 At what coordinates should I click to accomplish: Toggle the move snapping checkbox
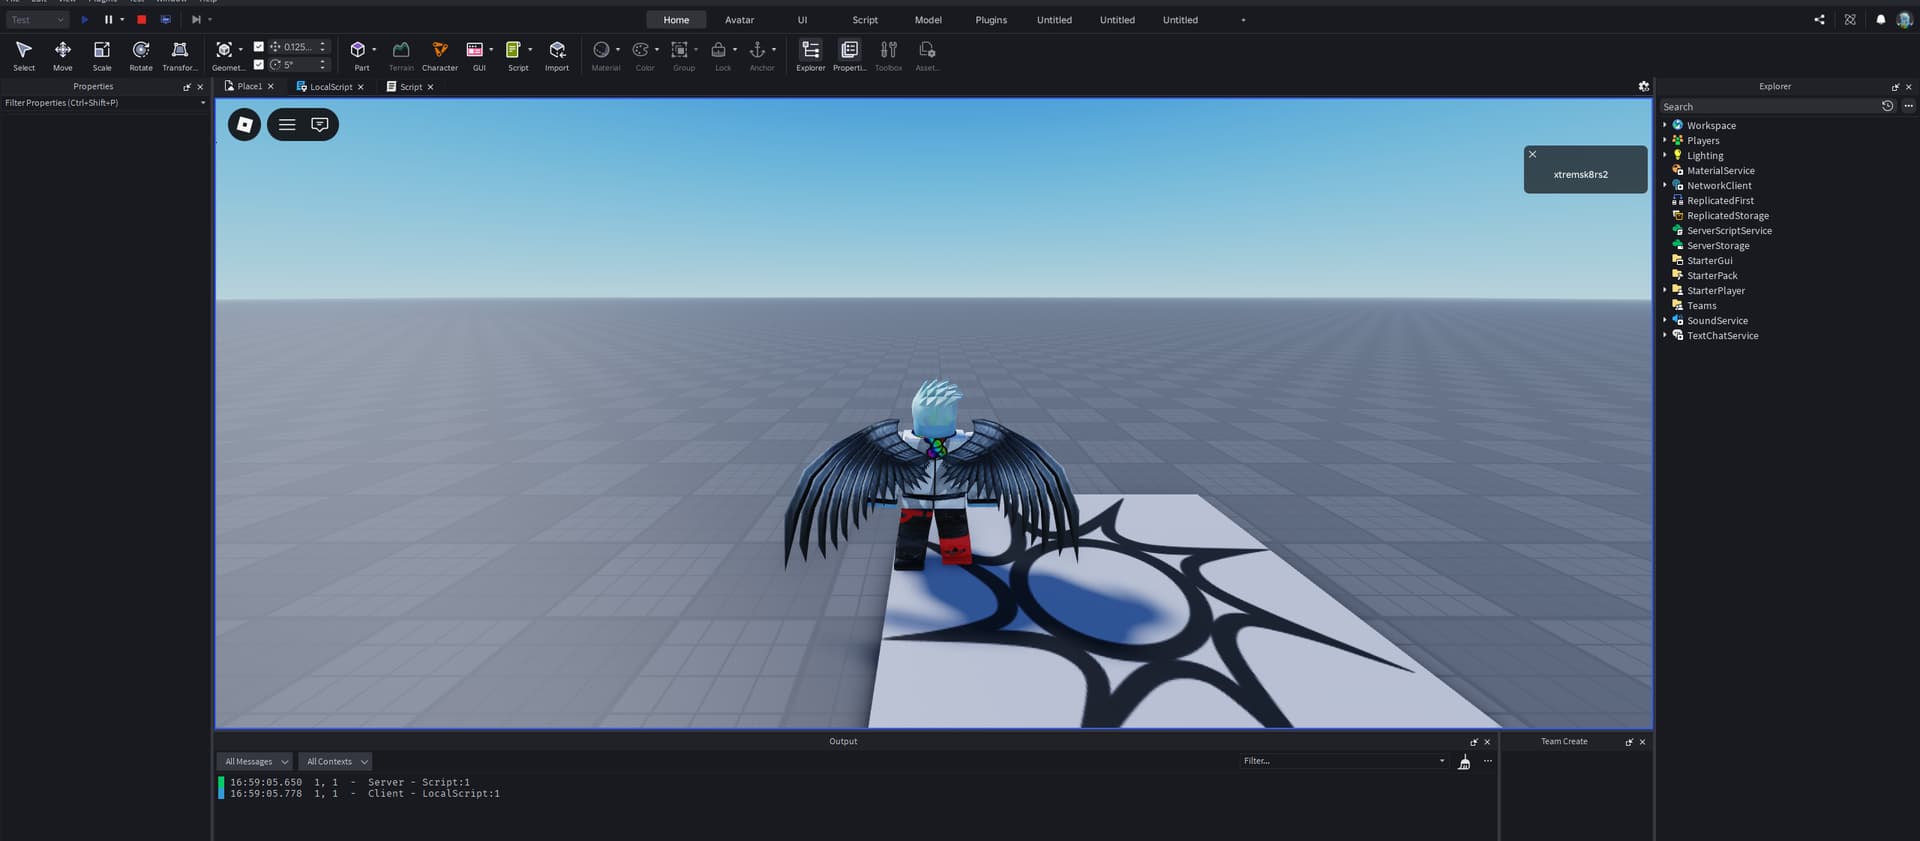pyautogui.click(x=259, y=46)
